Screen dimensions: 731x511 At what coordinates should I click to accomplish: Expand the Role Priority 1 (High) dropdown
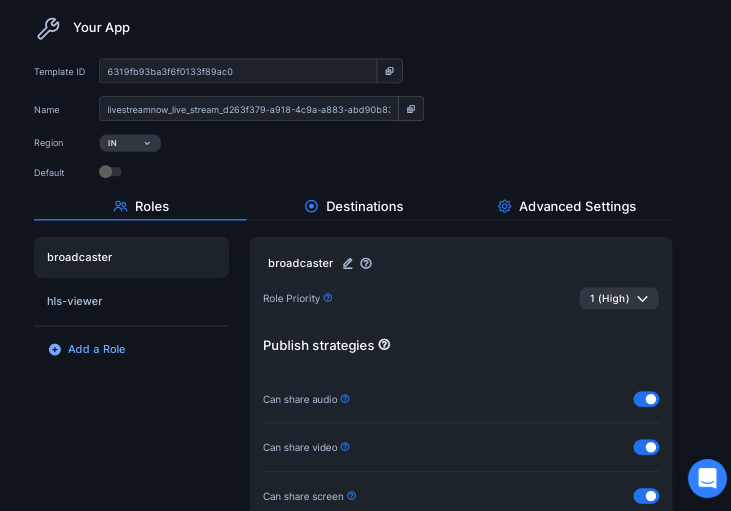[619, 298]
